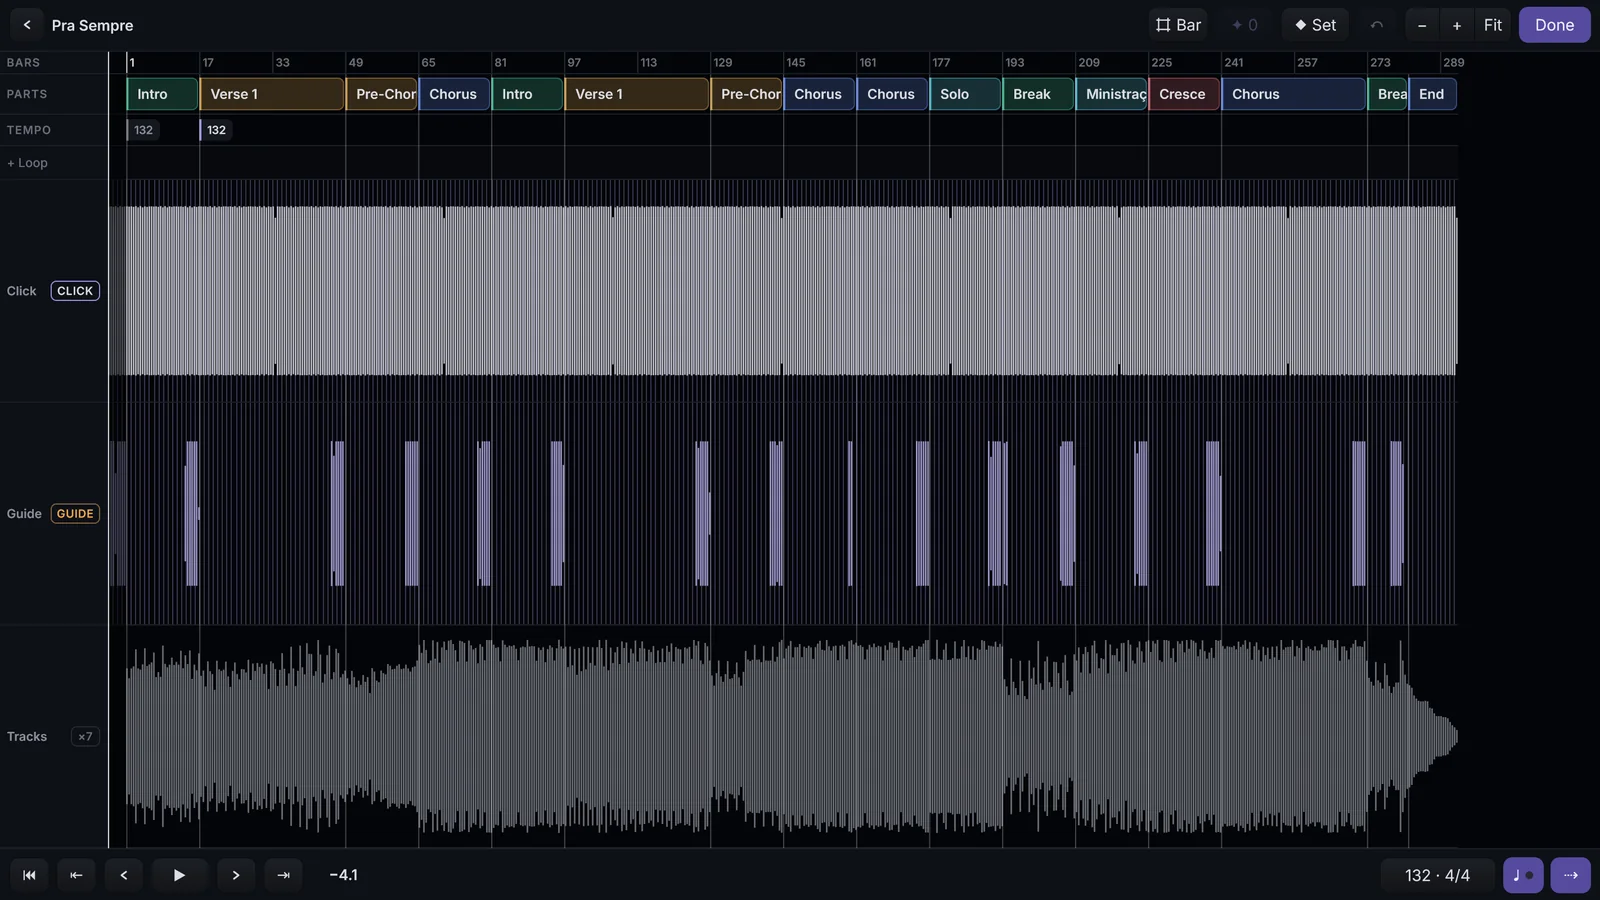Zoom in with the plus button

(1457, 25)
